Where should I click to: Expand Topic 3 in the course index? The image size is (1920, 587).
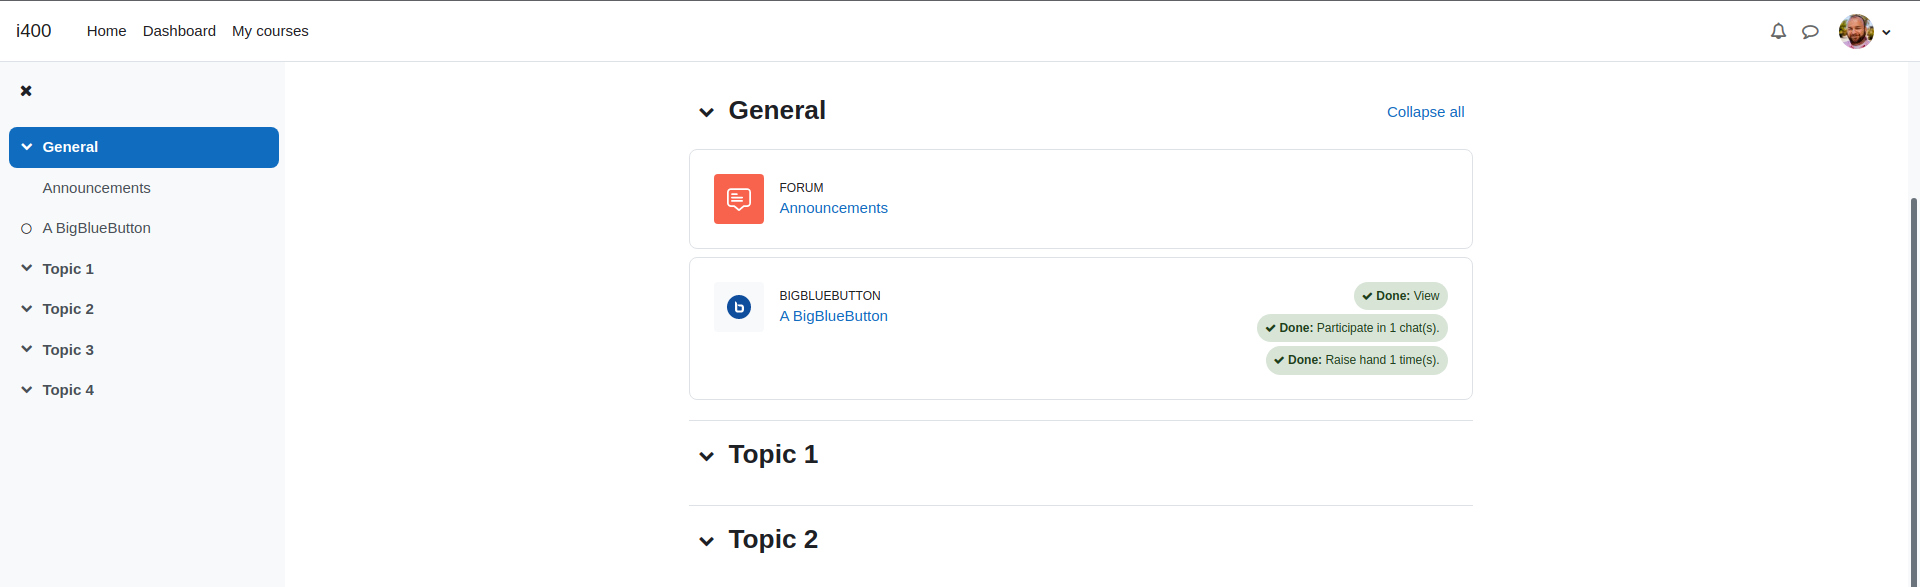pyautogui.click(x=27, y=349)
